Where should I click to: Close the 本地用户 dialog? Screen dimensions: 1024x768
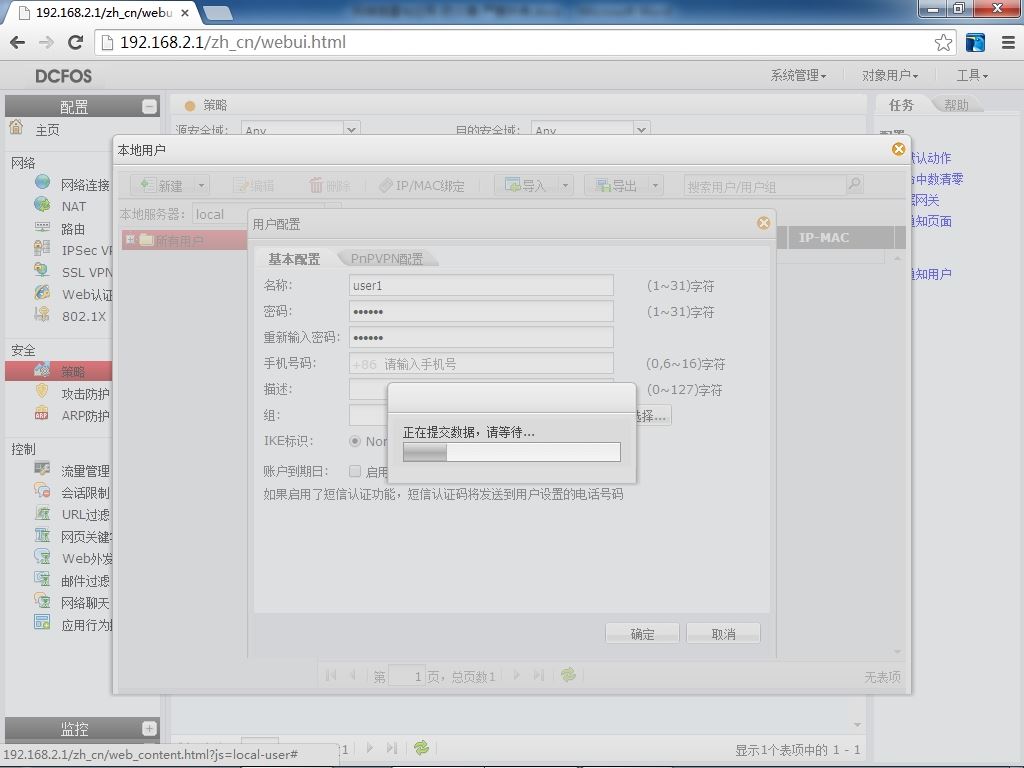(x=898, y=150)
